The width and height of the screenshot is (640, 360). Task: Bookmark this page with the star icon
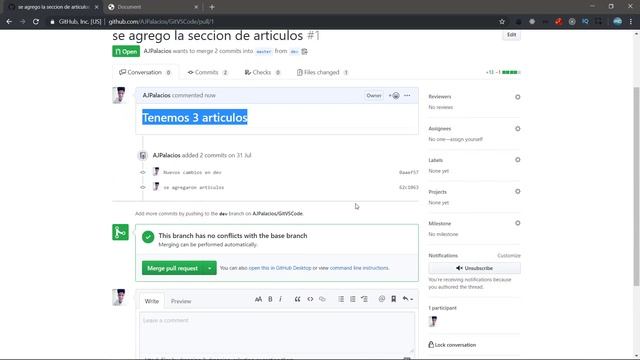(x=502, y=22)
